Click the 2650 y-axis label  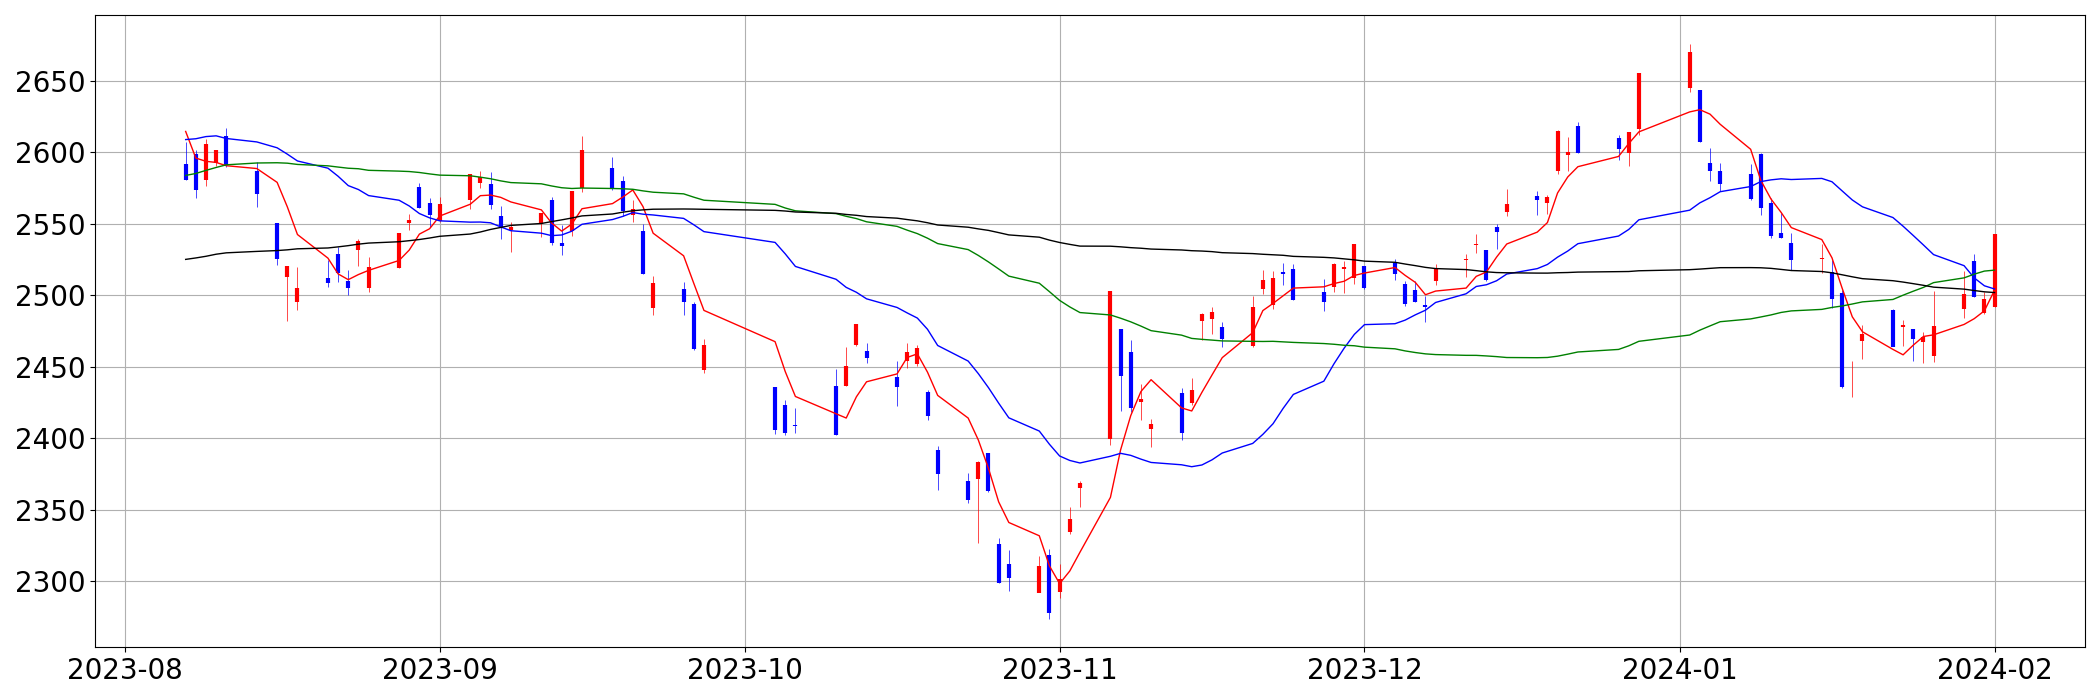coord(48,82)
